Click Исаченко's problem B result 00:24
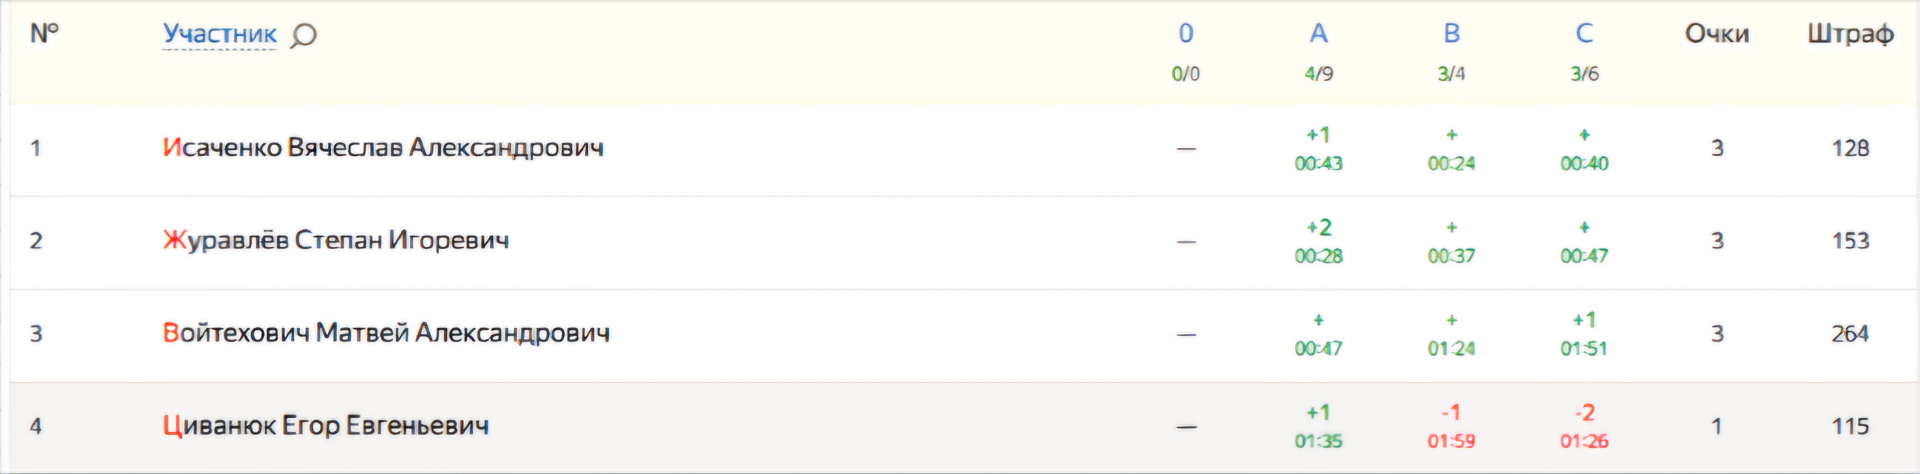1920x474 pixels. [x=1451, y=149]
